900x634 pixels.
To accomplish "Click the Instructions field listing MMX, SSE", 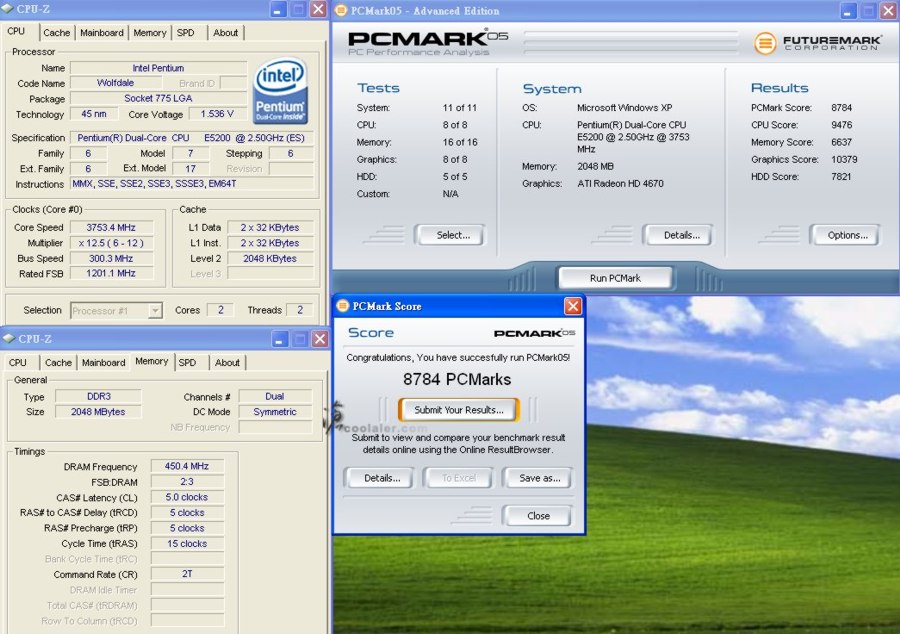I will point(192,184).
